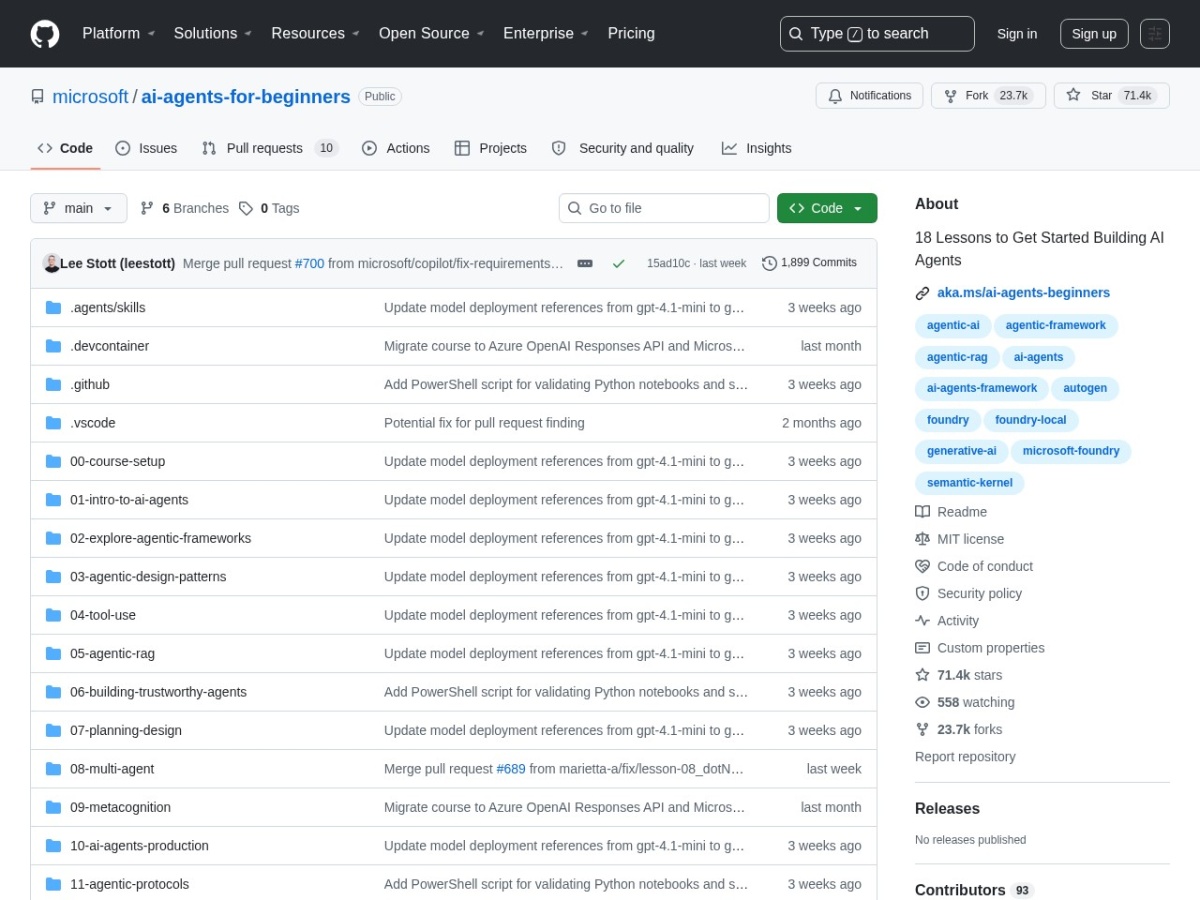1200x900 pixels.
Task: Open the 09-metacognition folder
Action: point(120,807)
